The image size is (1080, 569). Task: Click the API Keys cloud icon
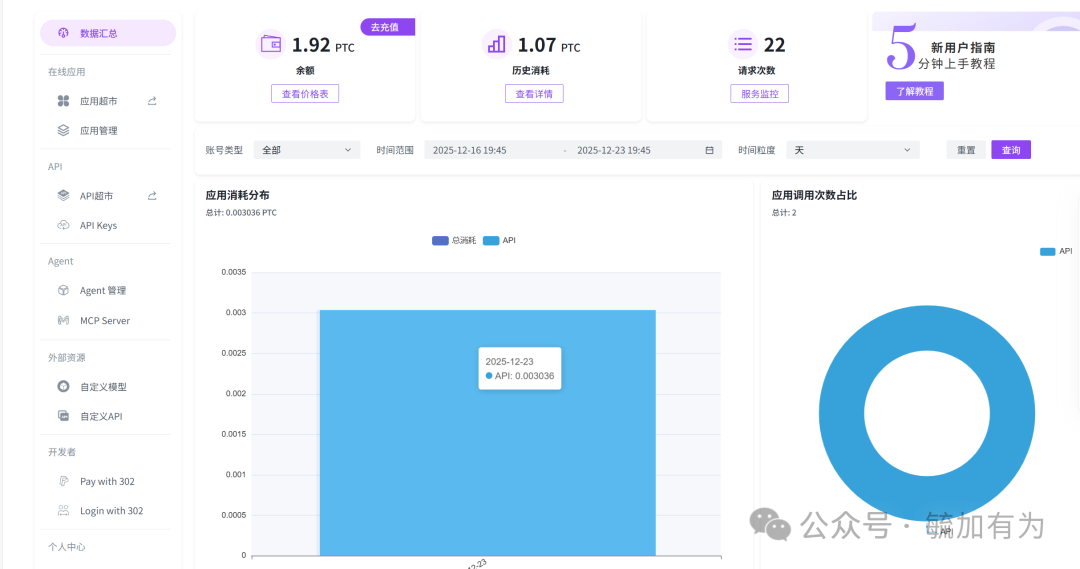[x=63, y=225]
